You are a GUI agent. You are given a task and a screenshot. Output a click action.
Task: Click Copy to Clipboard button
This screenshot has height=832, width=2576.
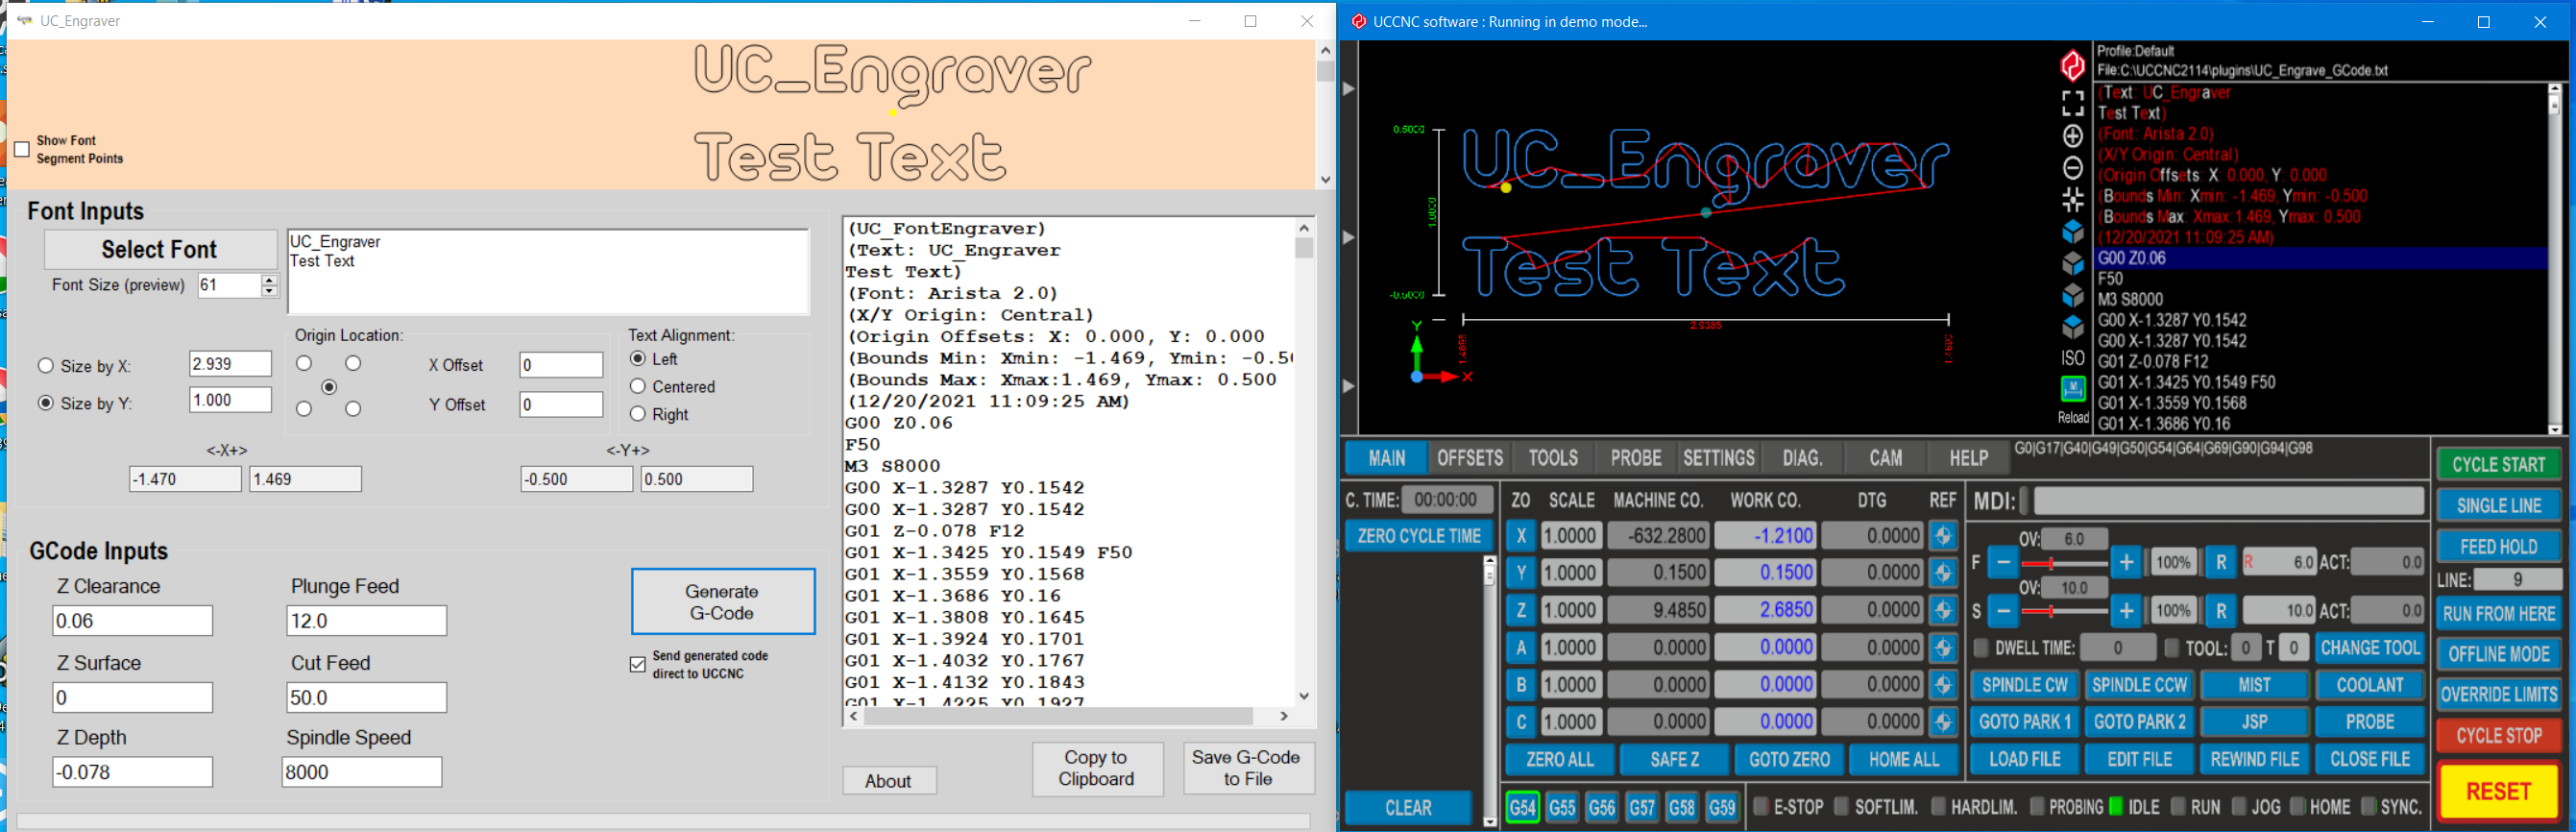coord(1097,768)
